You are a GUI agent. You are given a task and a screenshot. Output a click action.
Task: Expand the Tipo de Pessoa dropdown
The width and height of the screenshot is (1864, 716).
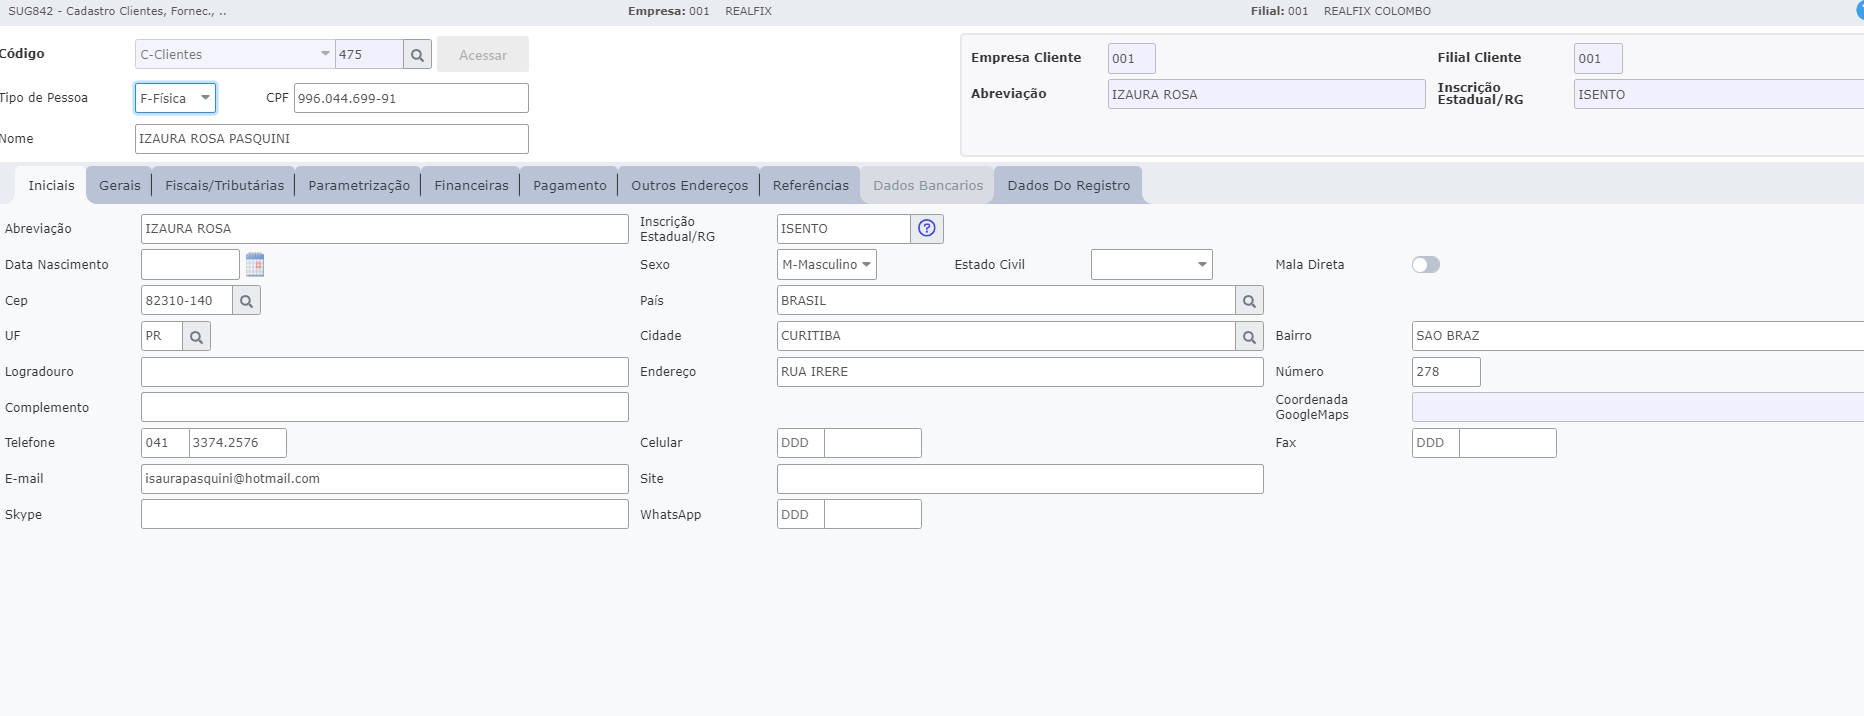(x=175, y=98)
